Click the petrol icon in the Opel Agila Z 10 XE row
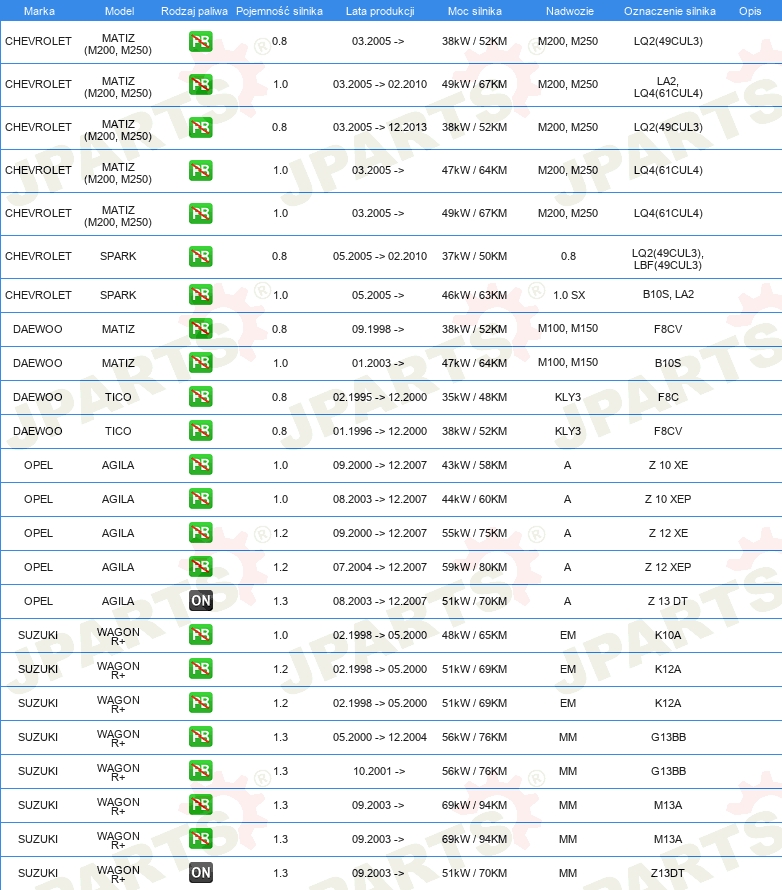Screen dimensions: 782x890 [201, 465]
